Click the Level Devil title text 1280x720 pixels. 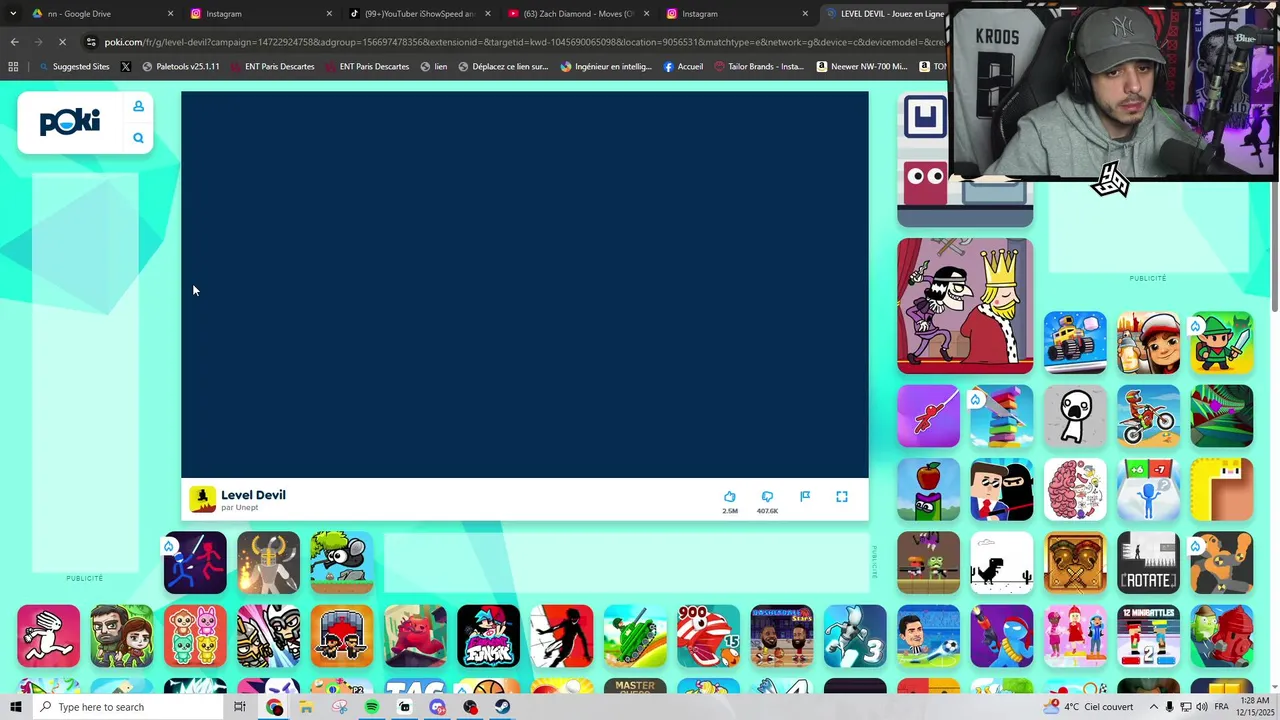pyautogui.click(x=253, y=495)
